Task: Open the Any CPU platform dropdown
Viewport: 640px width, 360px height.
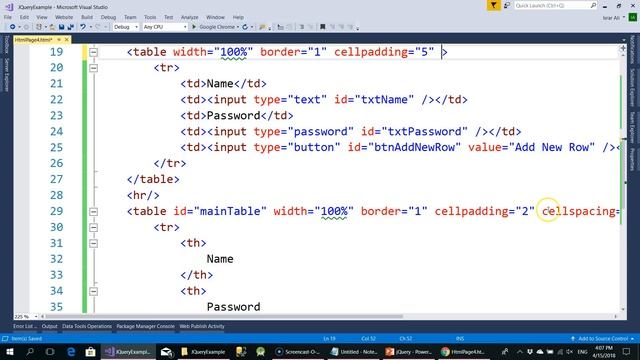Action: tap(164, 27)
